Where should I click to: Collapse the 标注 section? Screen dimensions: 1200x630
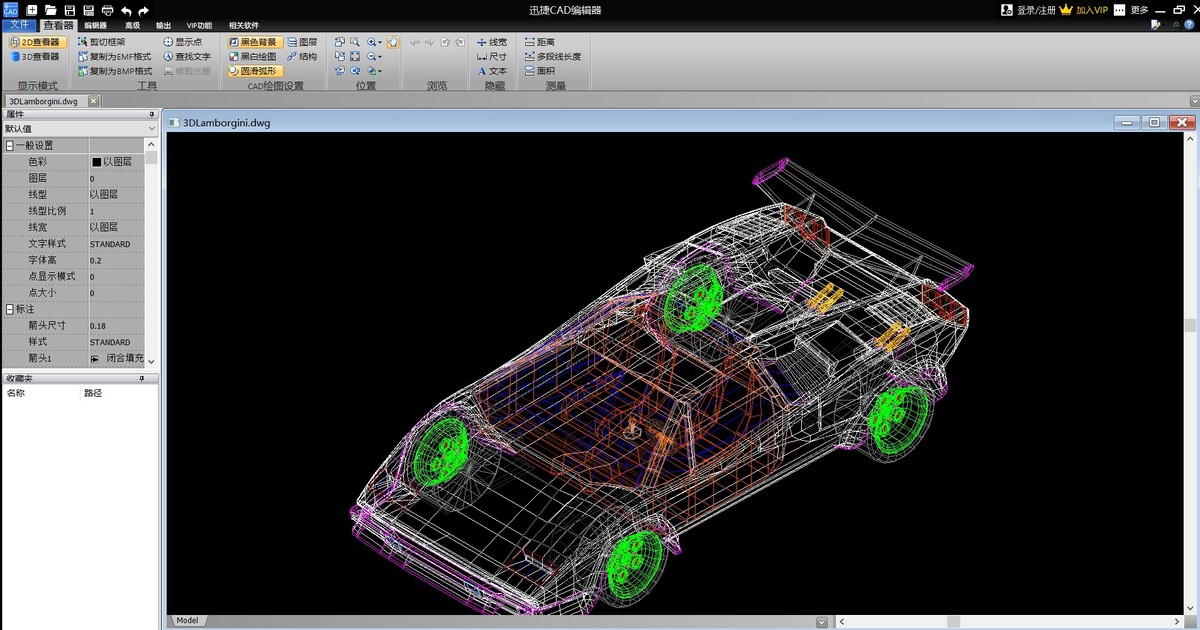tap(10, 310)
